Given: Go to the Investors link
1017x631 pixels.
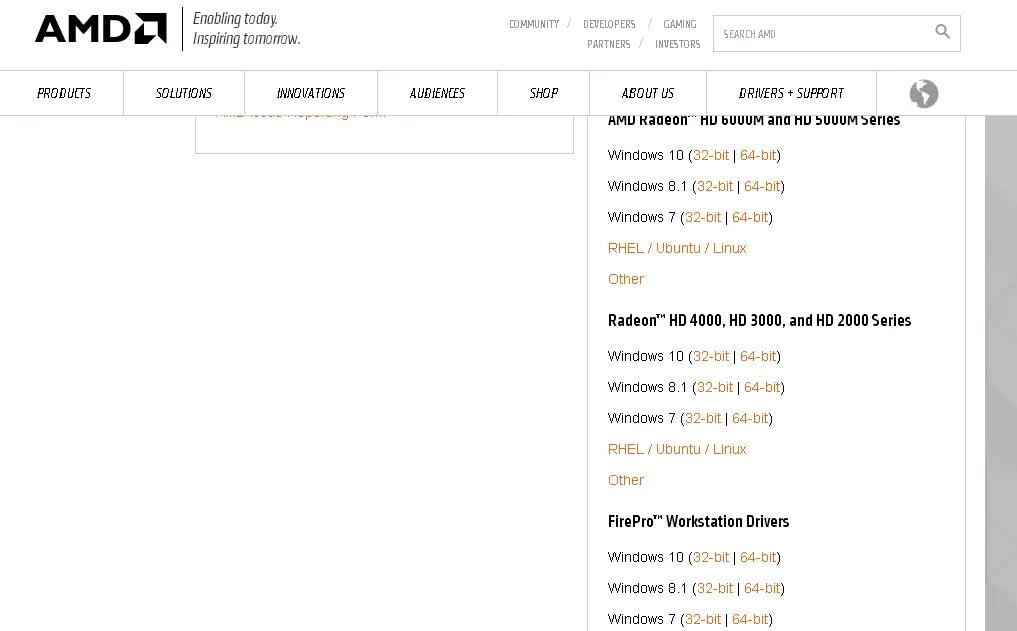Looking at the screenshot, I should click(678, 44).
